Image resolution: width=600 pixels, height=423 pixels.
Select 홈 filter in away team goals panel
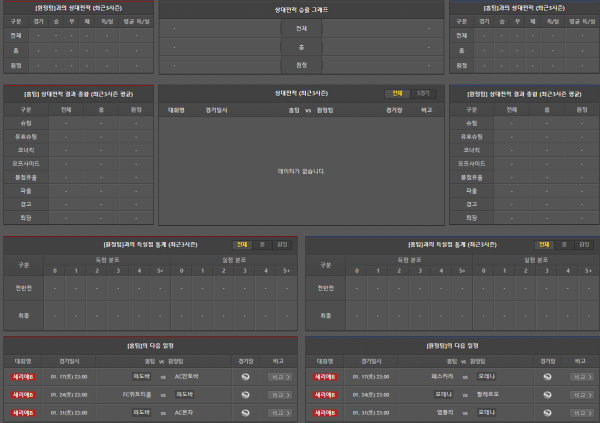coord(563,244)
